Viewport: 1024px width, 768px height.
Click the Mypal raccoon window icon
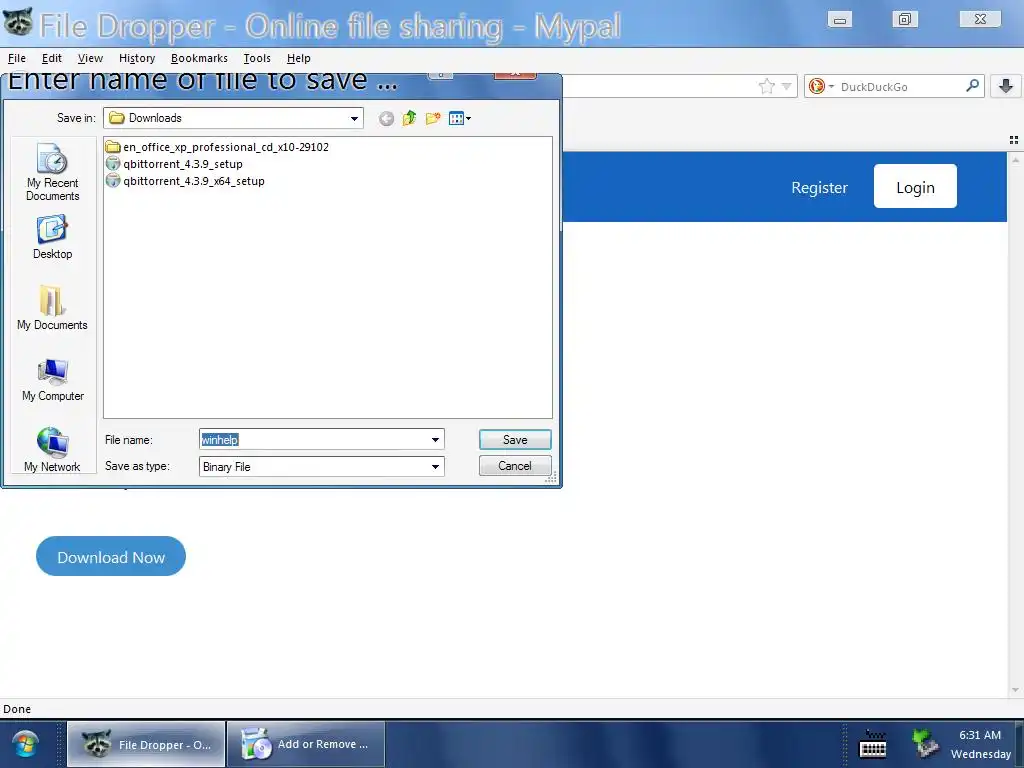click(x=18, y=22)
